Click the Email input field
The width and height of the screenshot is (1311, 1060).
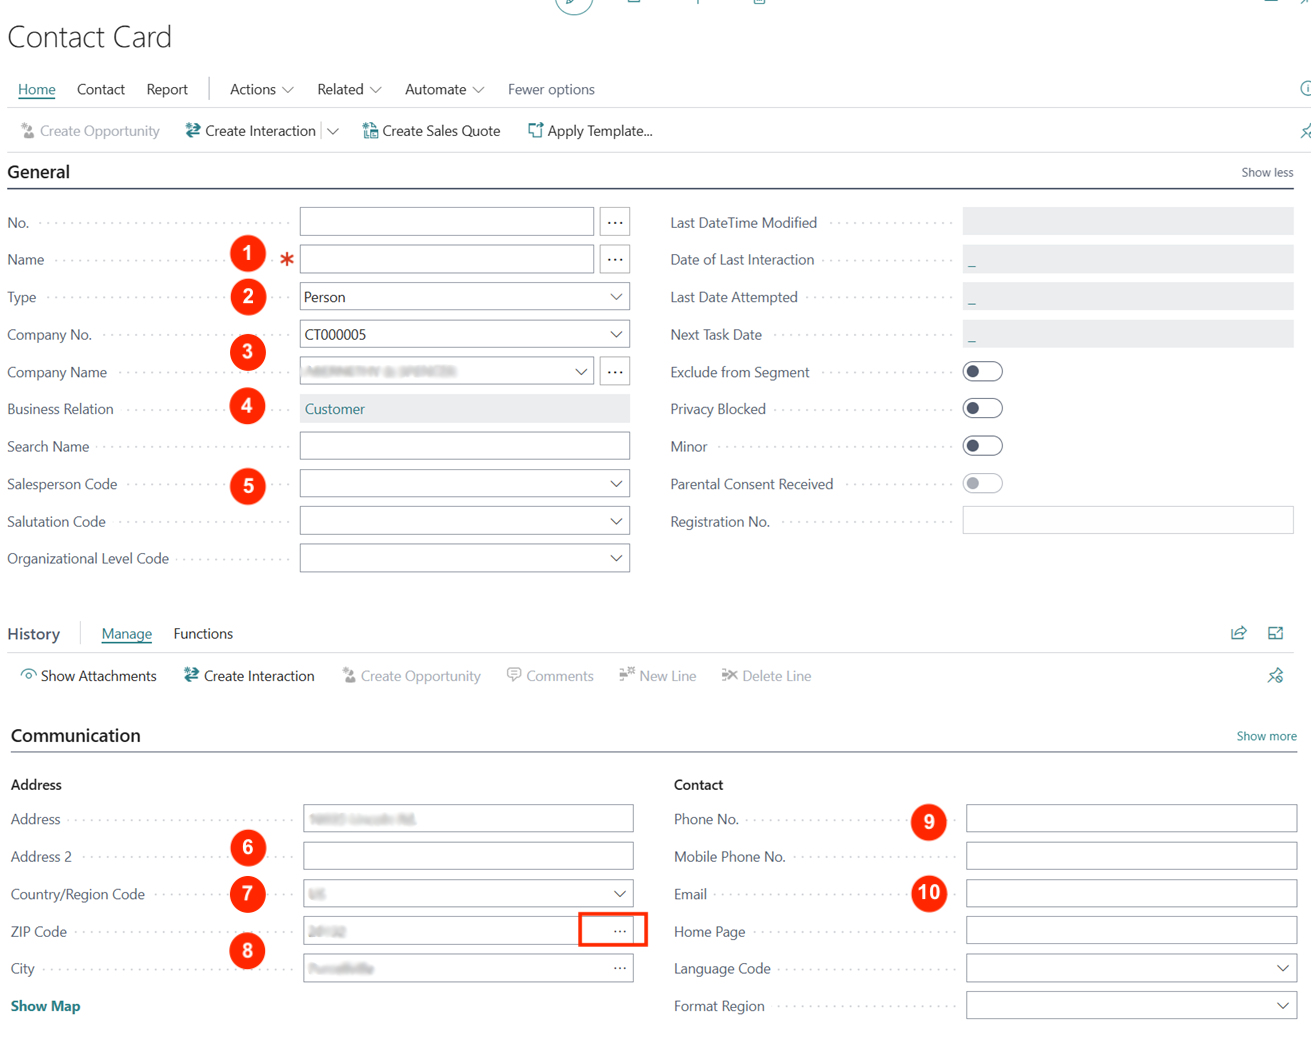tap(1130, 894)
